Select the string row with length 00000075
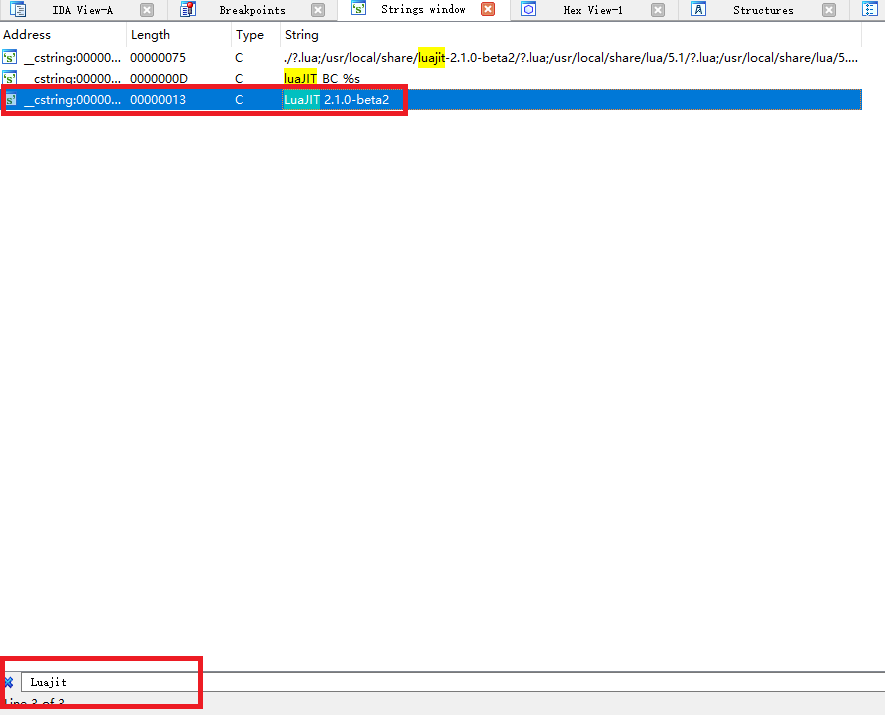 431,58
